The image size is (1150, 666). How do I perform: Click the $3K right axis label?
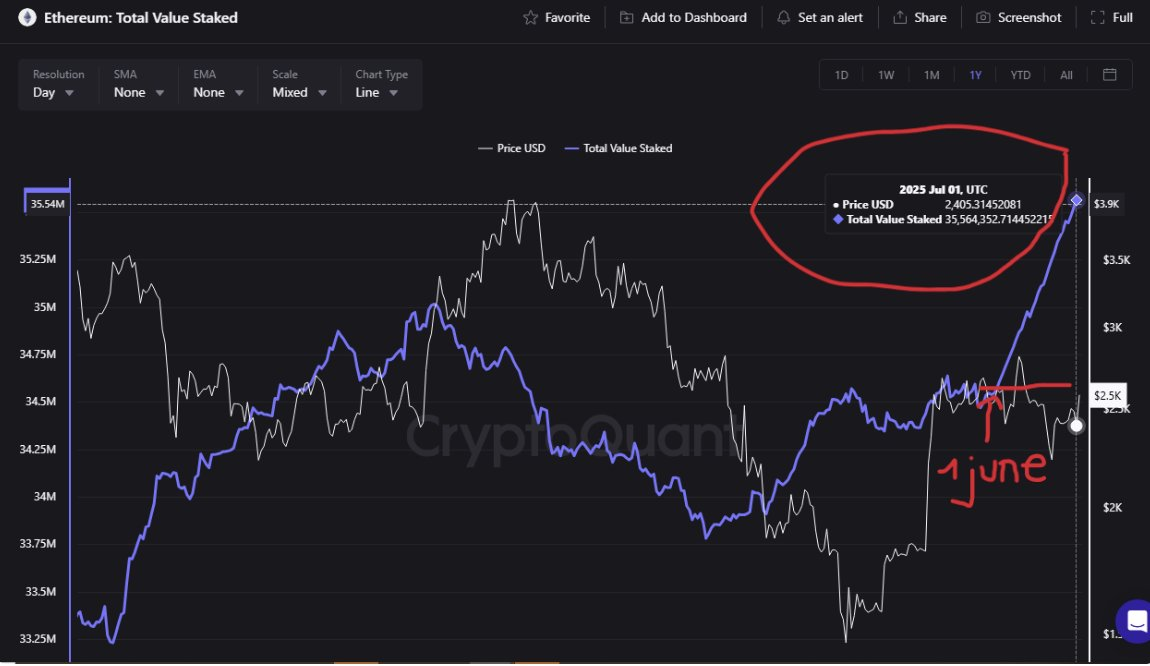(1113, 327)
